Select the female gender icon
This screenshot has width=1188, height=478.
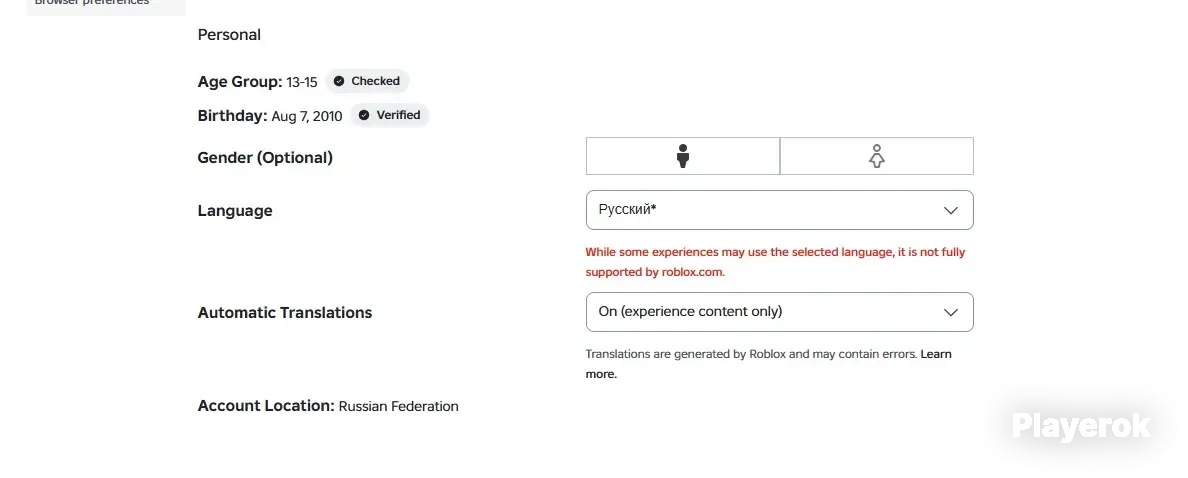click(x=877, y=156)
